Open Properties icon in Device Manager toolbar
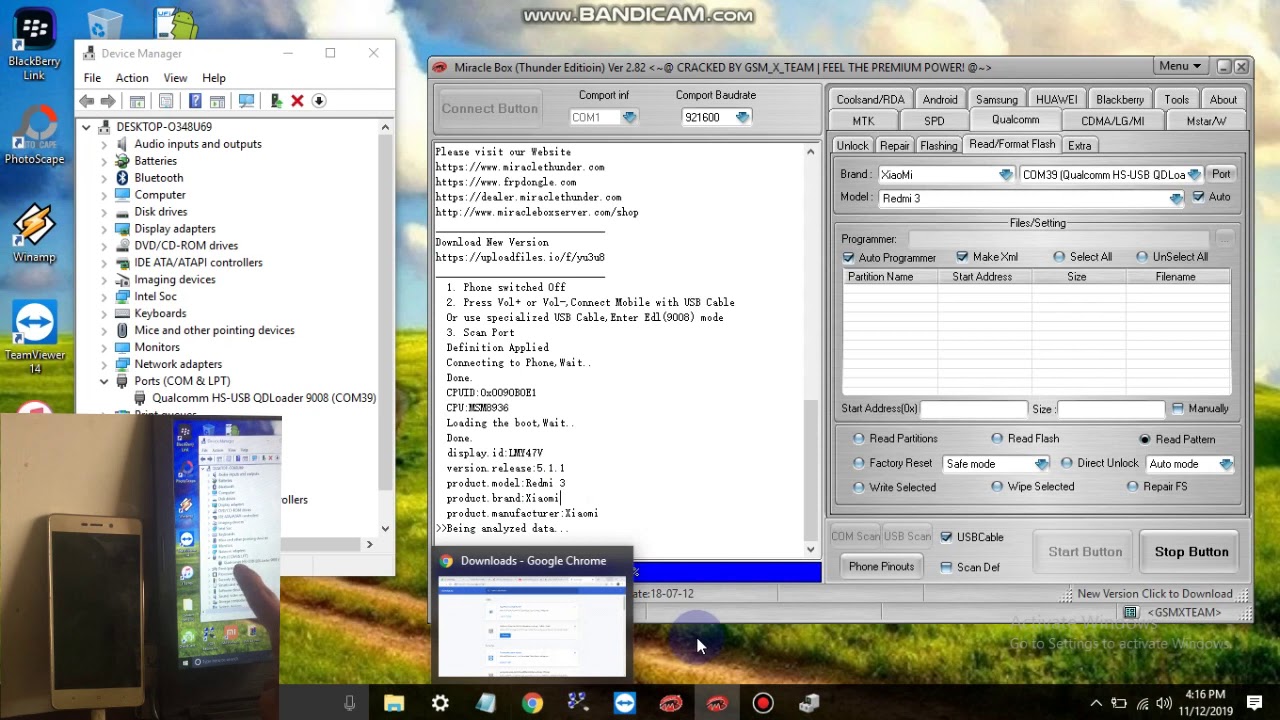The height and width of the screenshot is (720, 1280). pos(166,101)
